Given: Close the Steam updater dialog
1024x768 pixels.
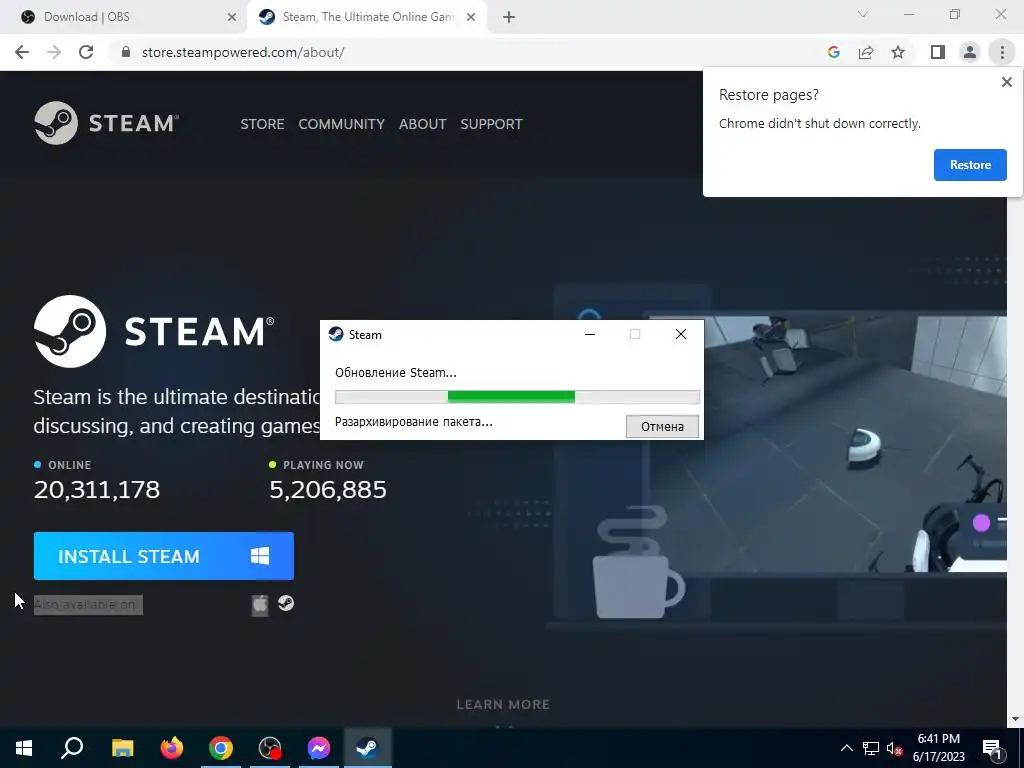Looking at the screenshot, I should pos(680,334).
